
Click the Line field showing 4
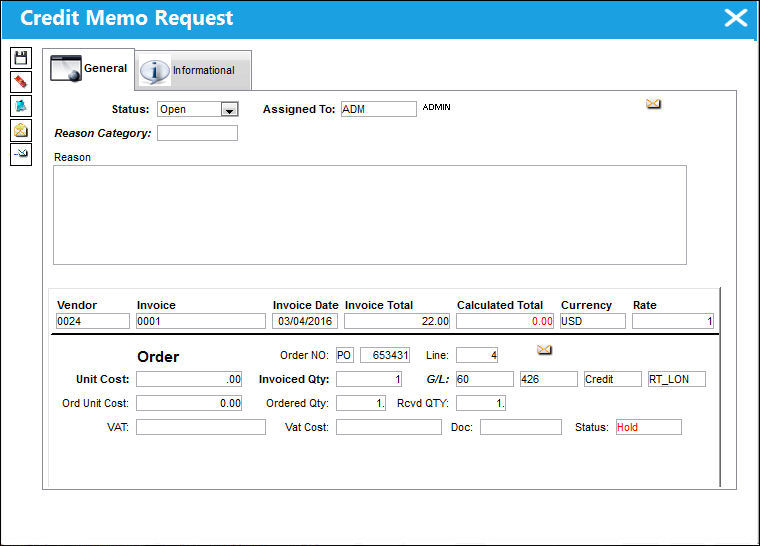pyautogui.click(x=477, y=355)
